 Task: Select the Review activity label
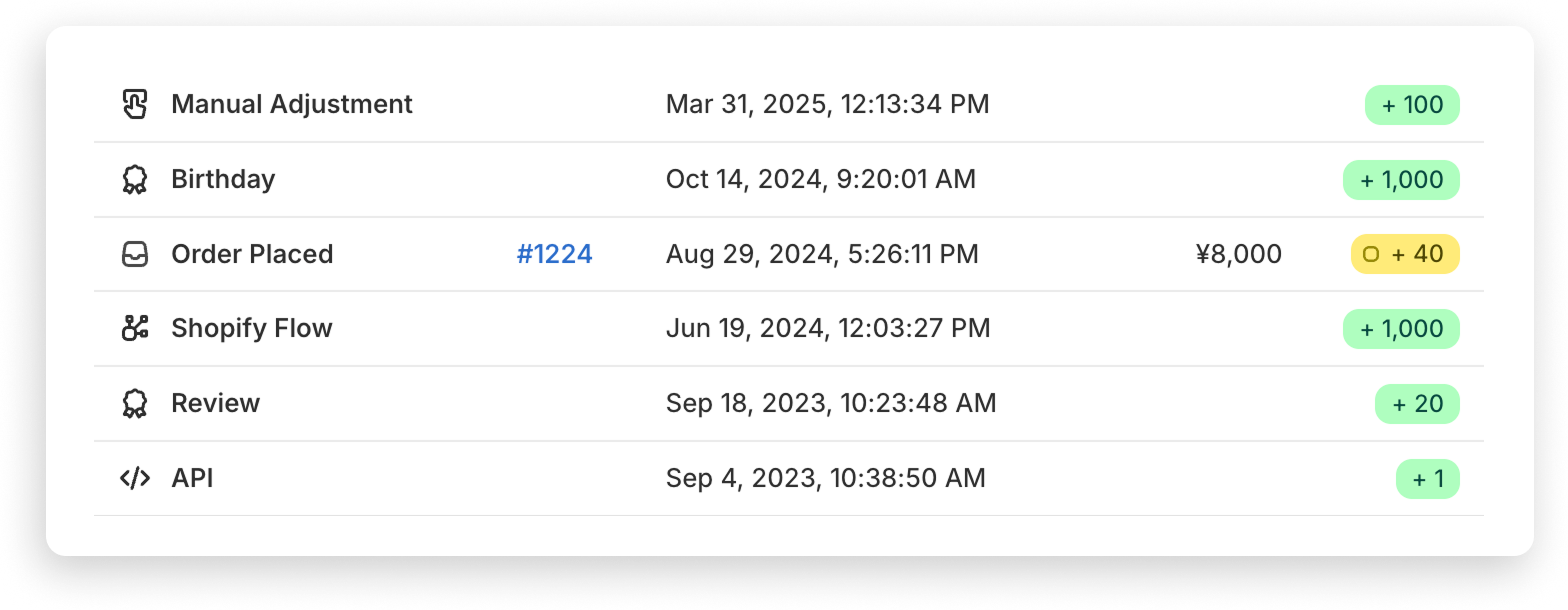click(x=215, y=403)
